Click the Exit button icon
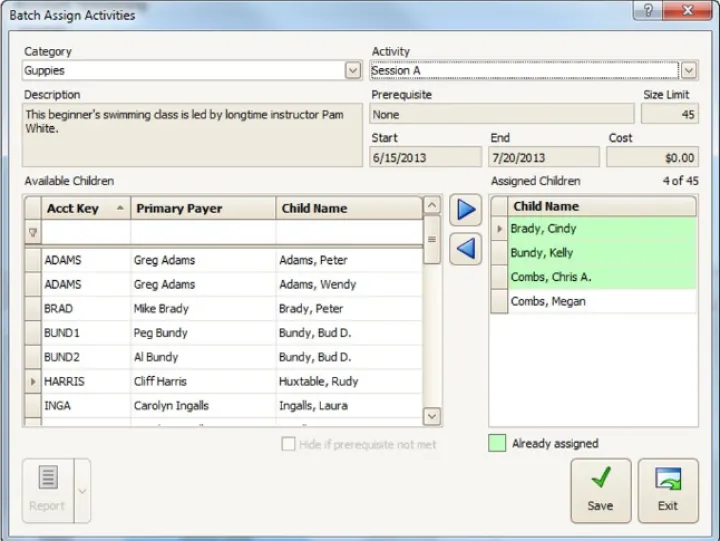The width and height of the screenshot is (720, 541). click(668, 480)
